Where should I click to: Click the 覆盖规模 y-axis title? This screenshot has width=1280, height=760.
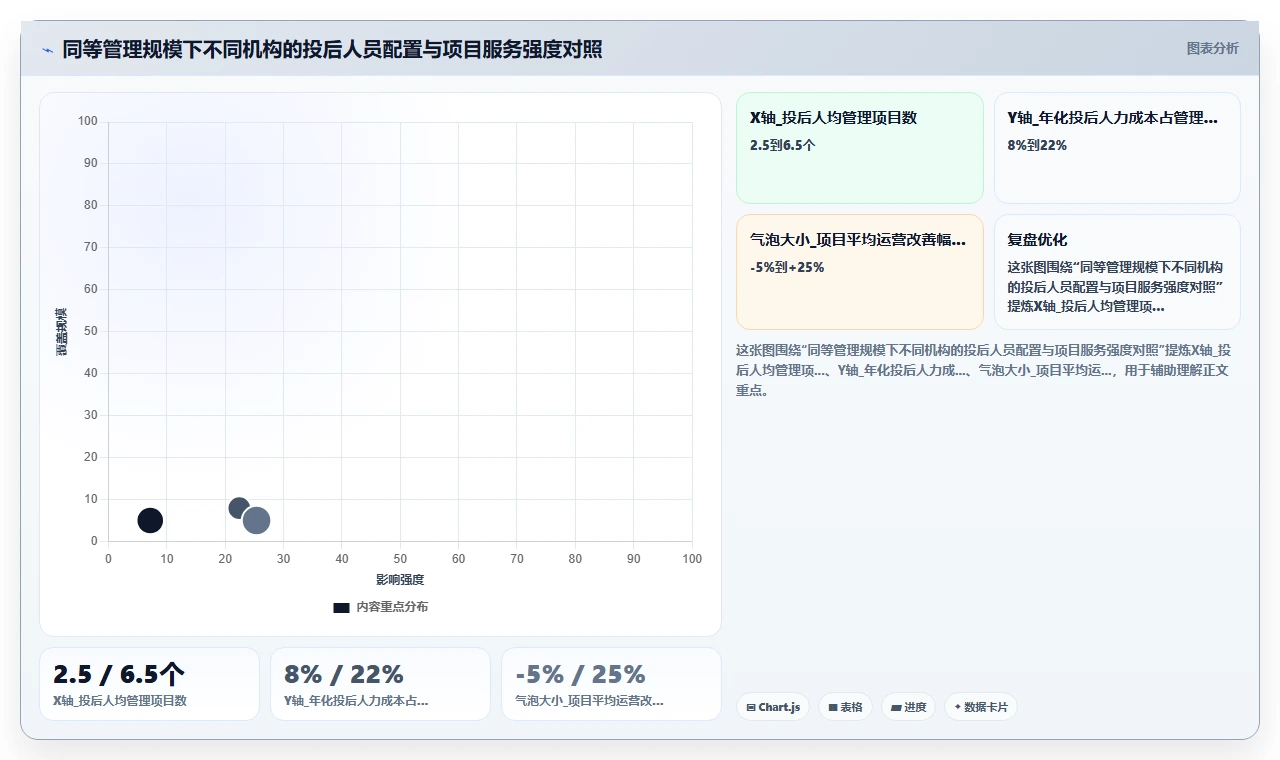(61, 331)
